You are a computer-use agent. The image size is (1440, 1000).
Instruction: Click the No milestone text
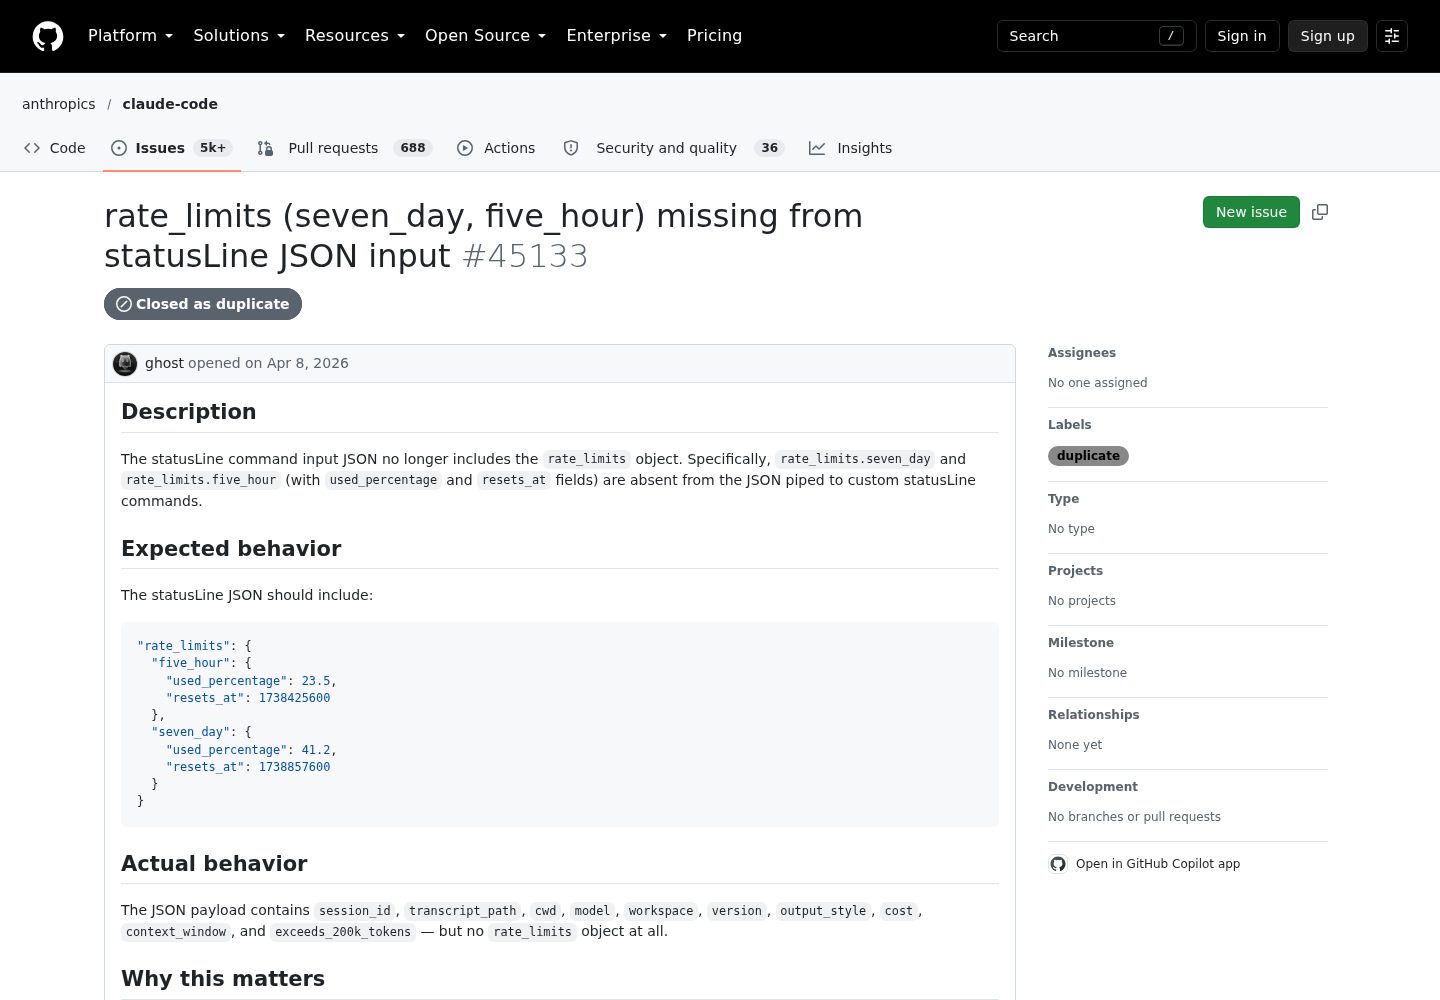(x=1087, y=673)
